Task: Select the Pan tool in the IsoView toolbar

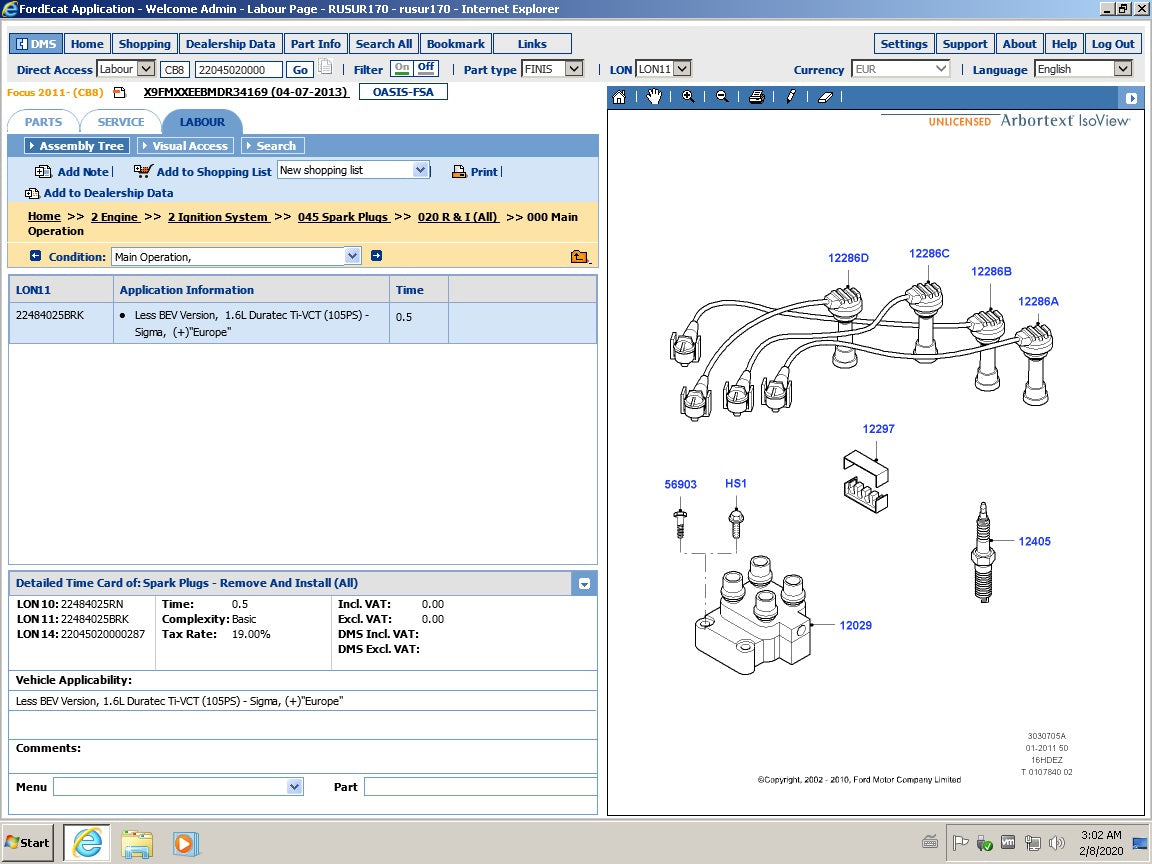Action: pyautogui.click(x=654, y=97)
